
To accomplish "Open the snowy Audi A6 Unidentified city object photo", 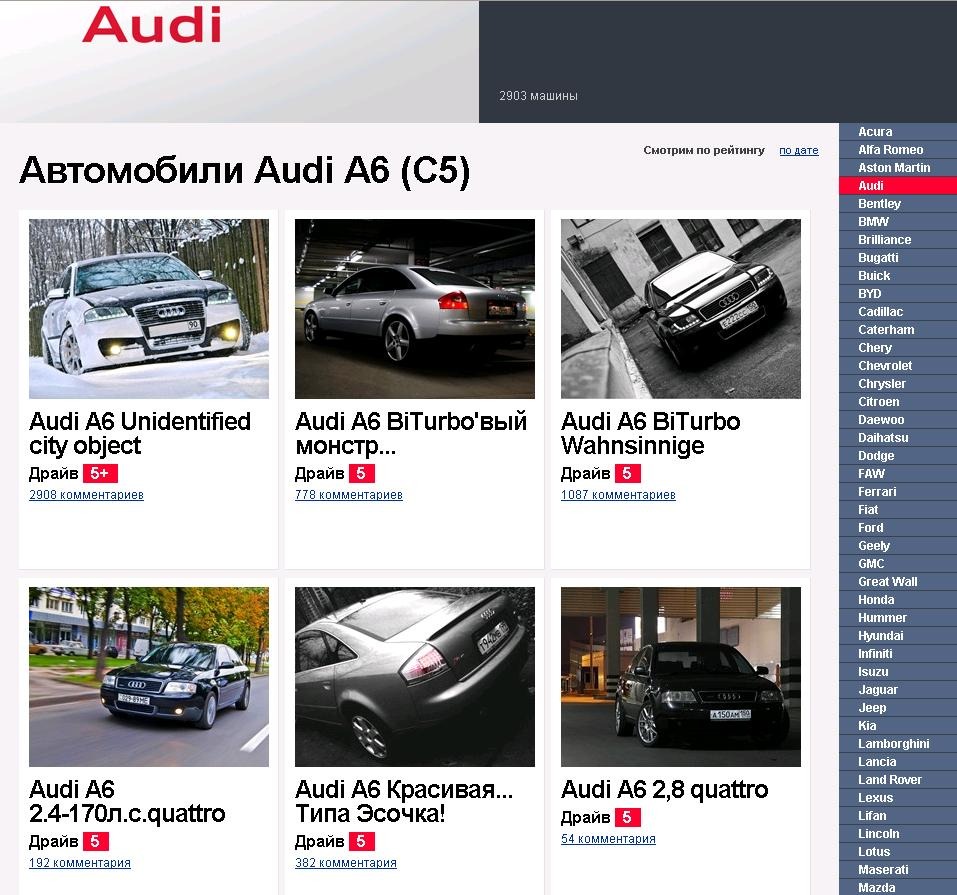I will [149, 308].
